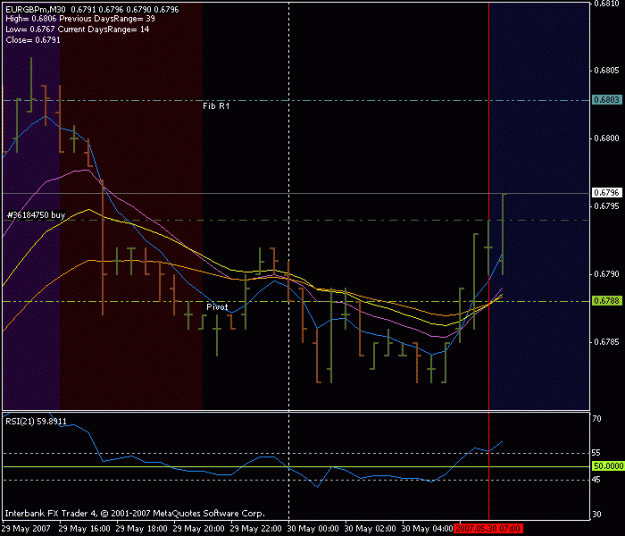Click the 0.6785 price scale label
Screen dimensions: 625x536
(607, 342)
